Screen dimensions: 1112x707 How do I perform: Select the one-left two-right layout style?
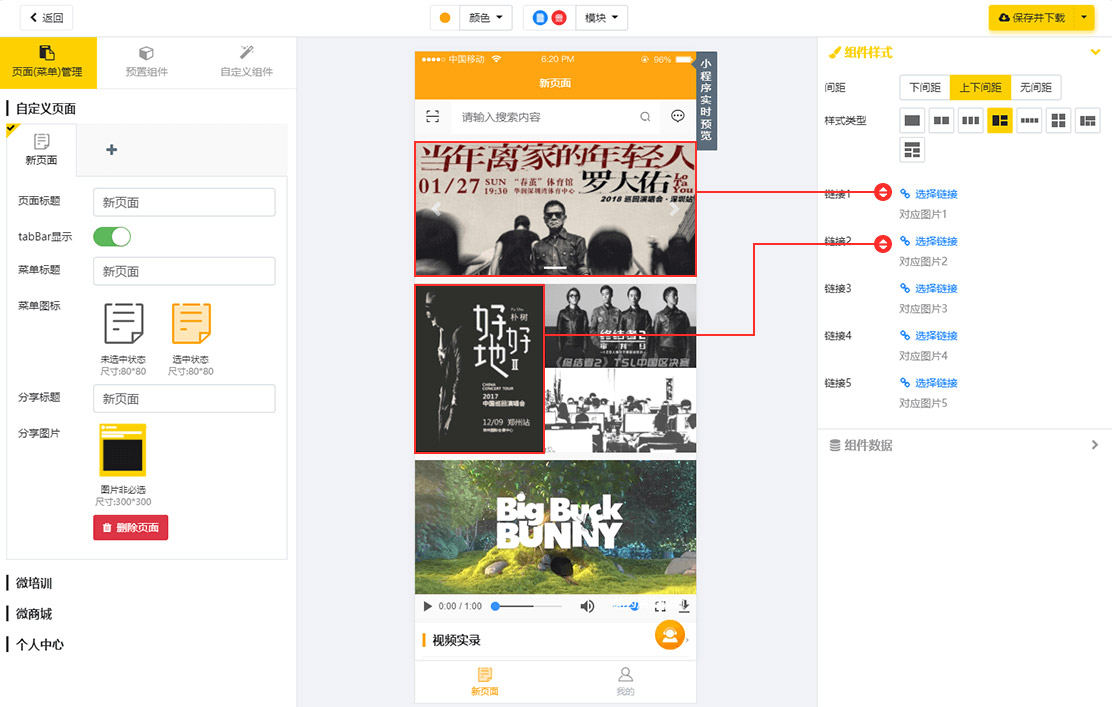tap(1000, 121)
